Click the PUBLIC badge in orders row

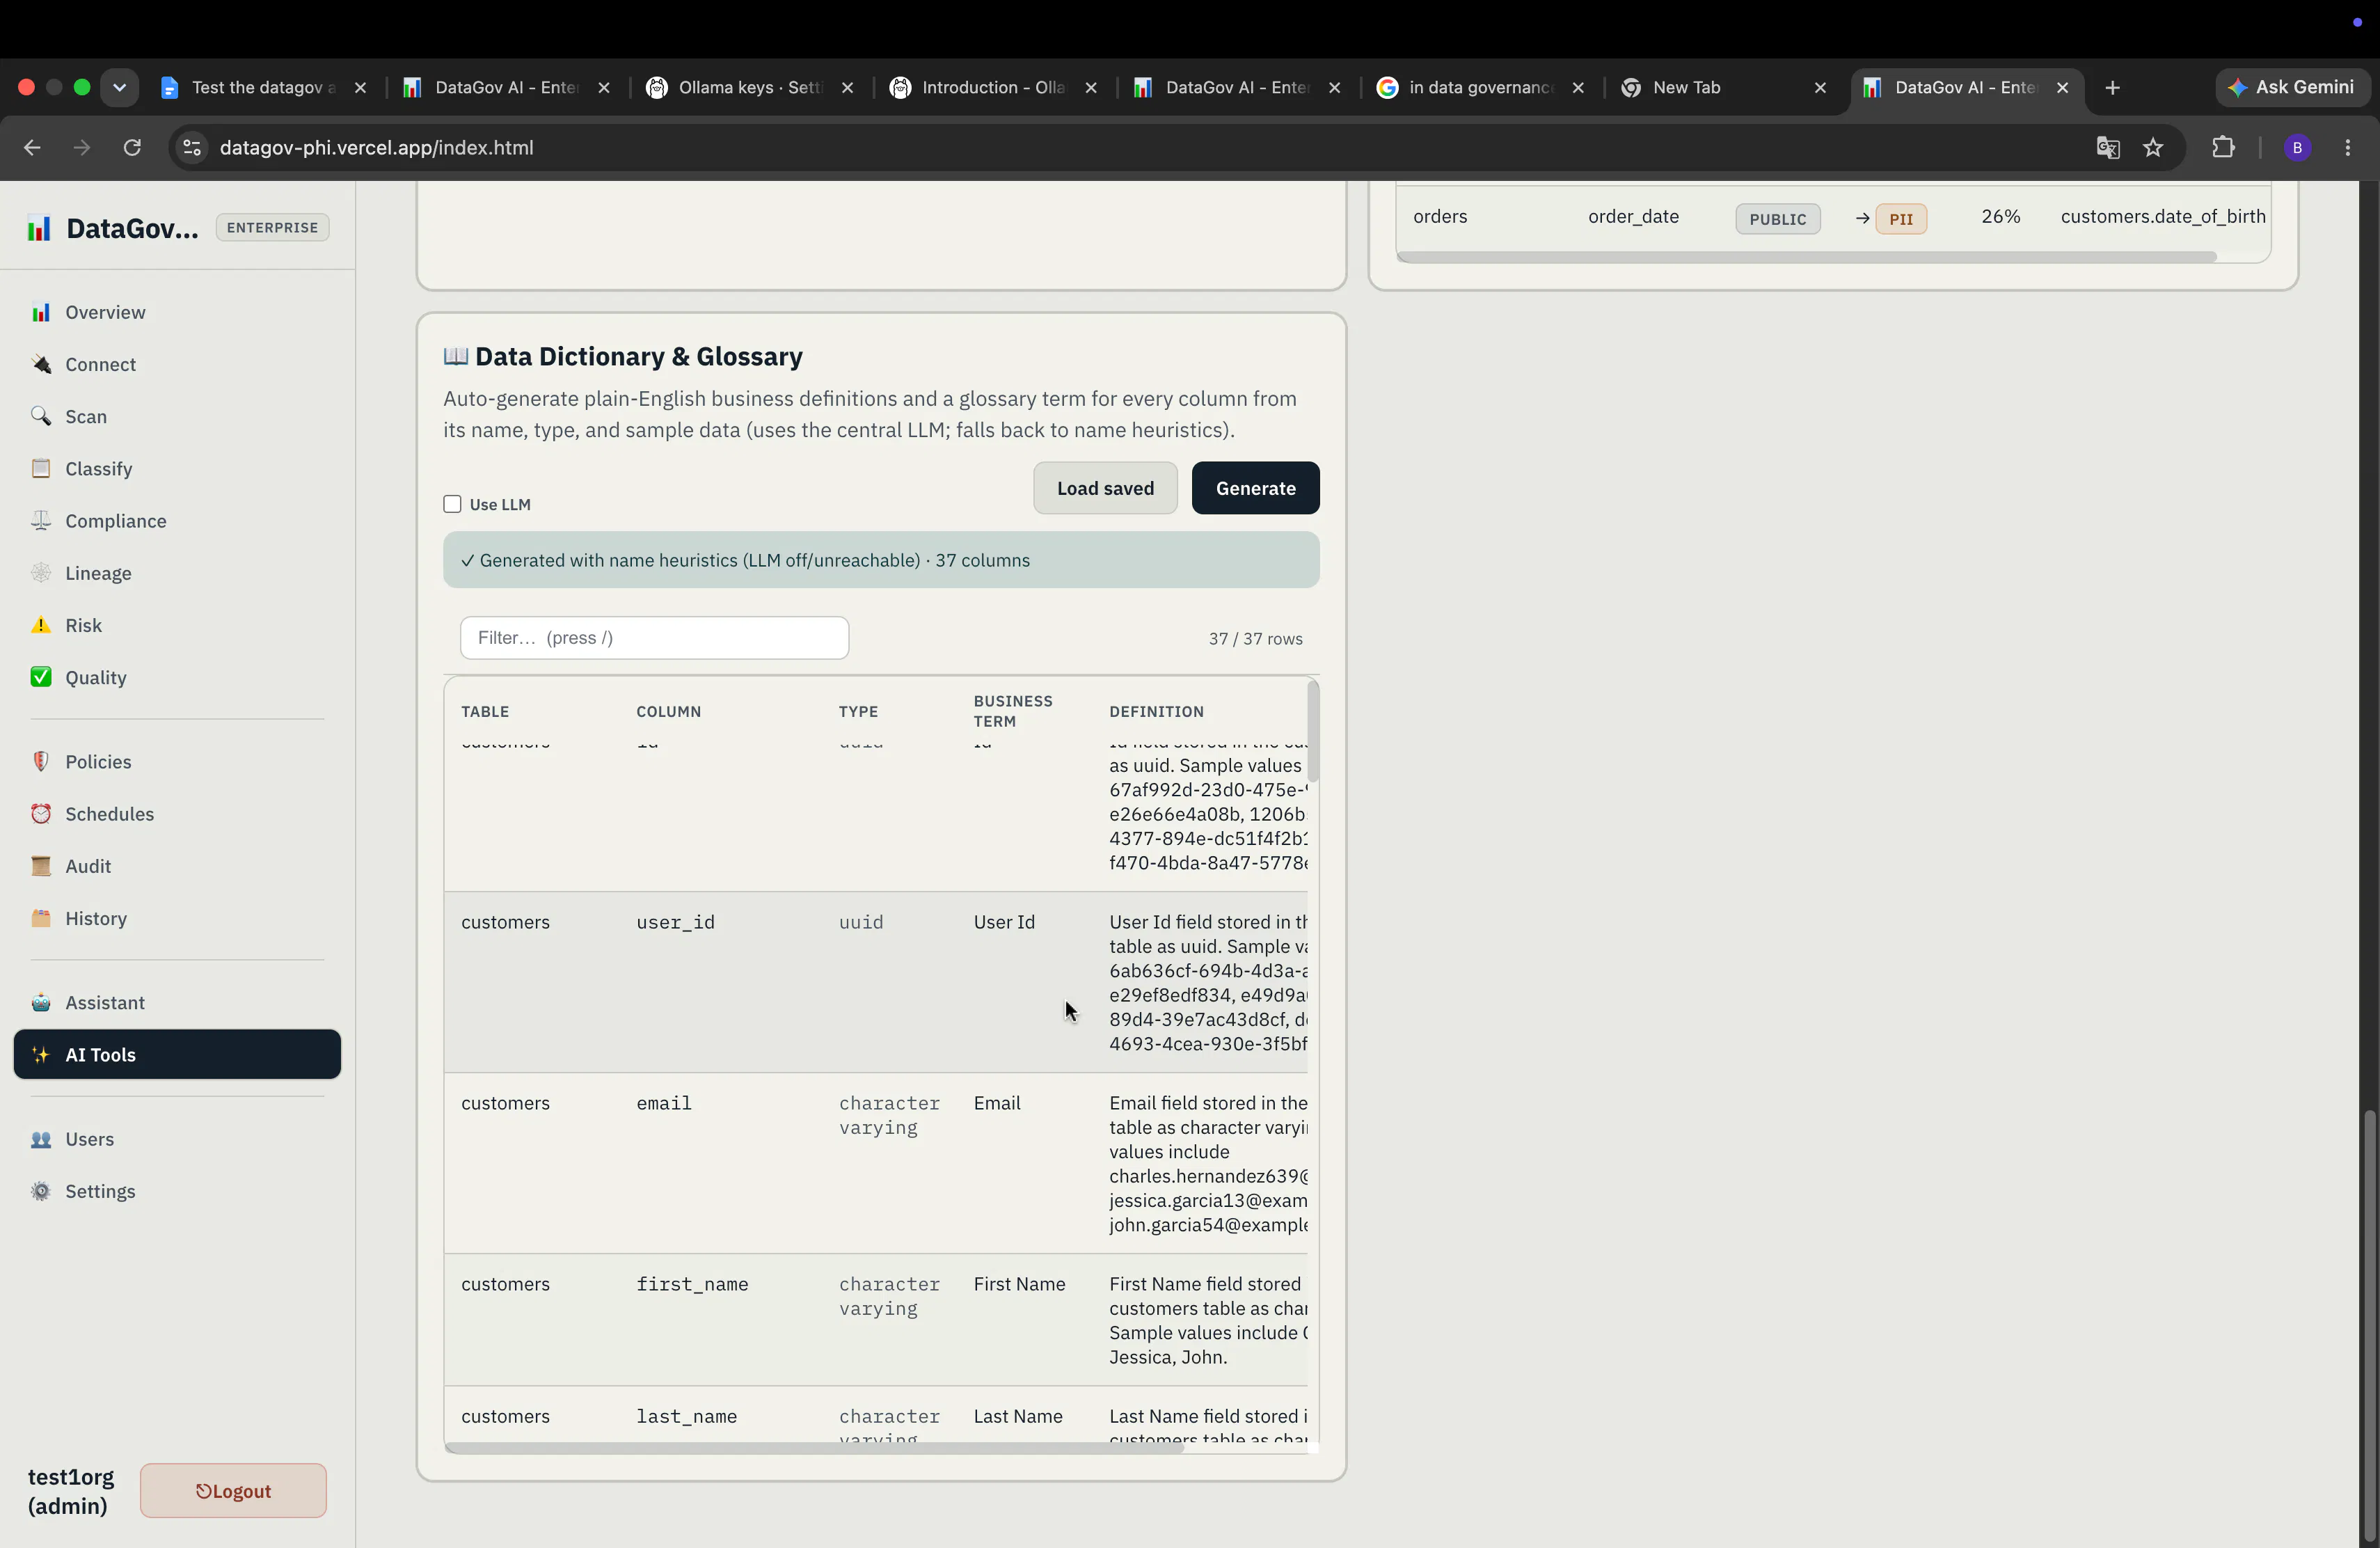1778,219
